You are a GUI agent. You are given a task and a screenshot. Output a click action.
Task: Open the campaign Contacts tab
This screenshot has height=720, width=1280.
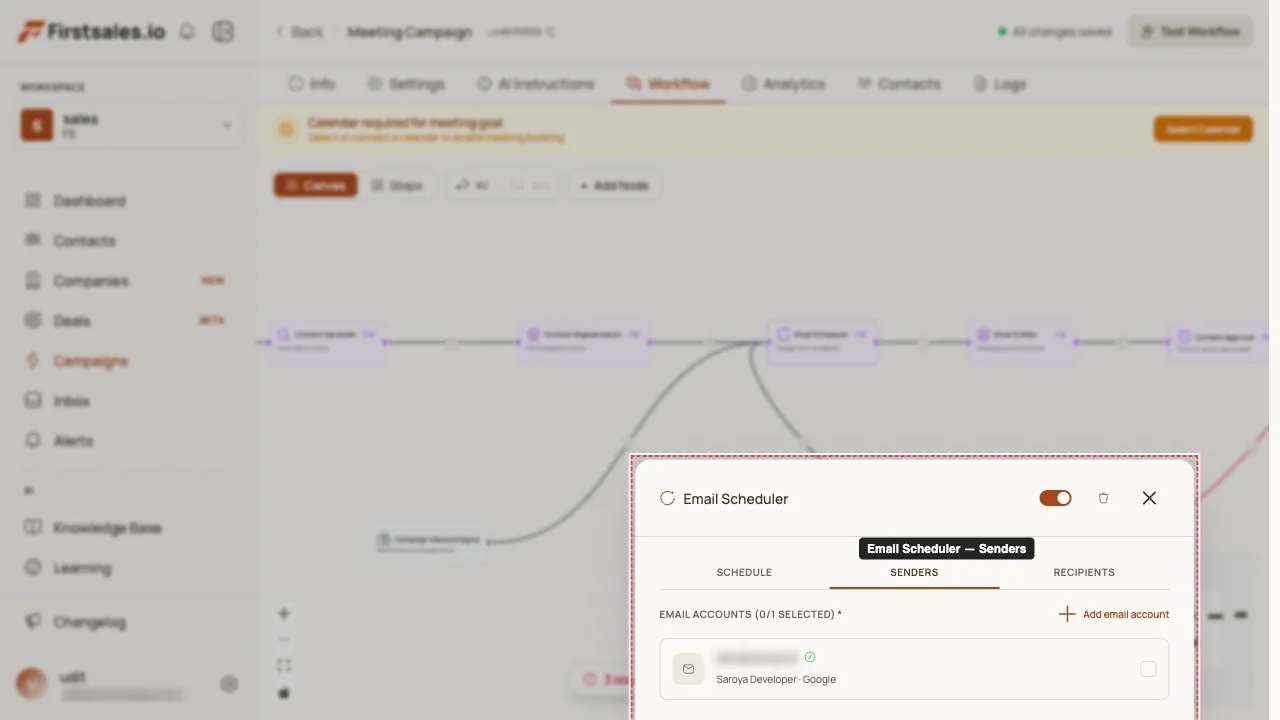[898, 84]
